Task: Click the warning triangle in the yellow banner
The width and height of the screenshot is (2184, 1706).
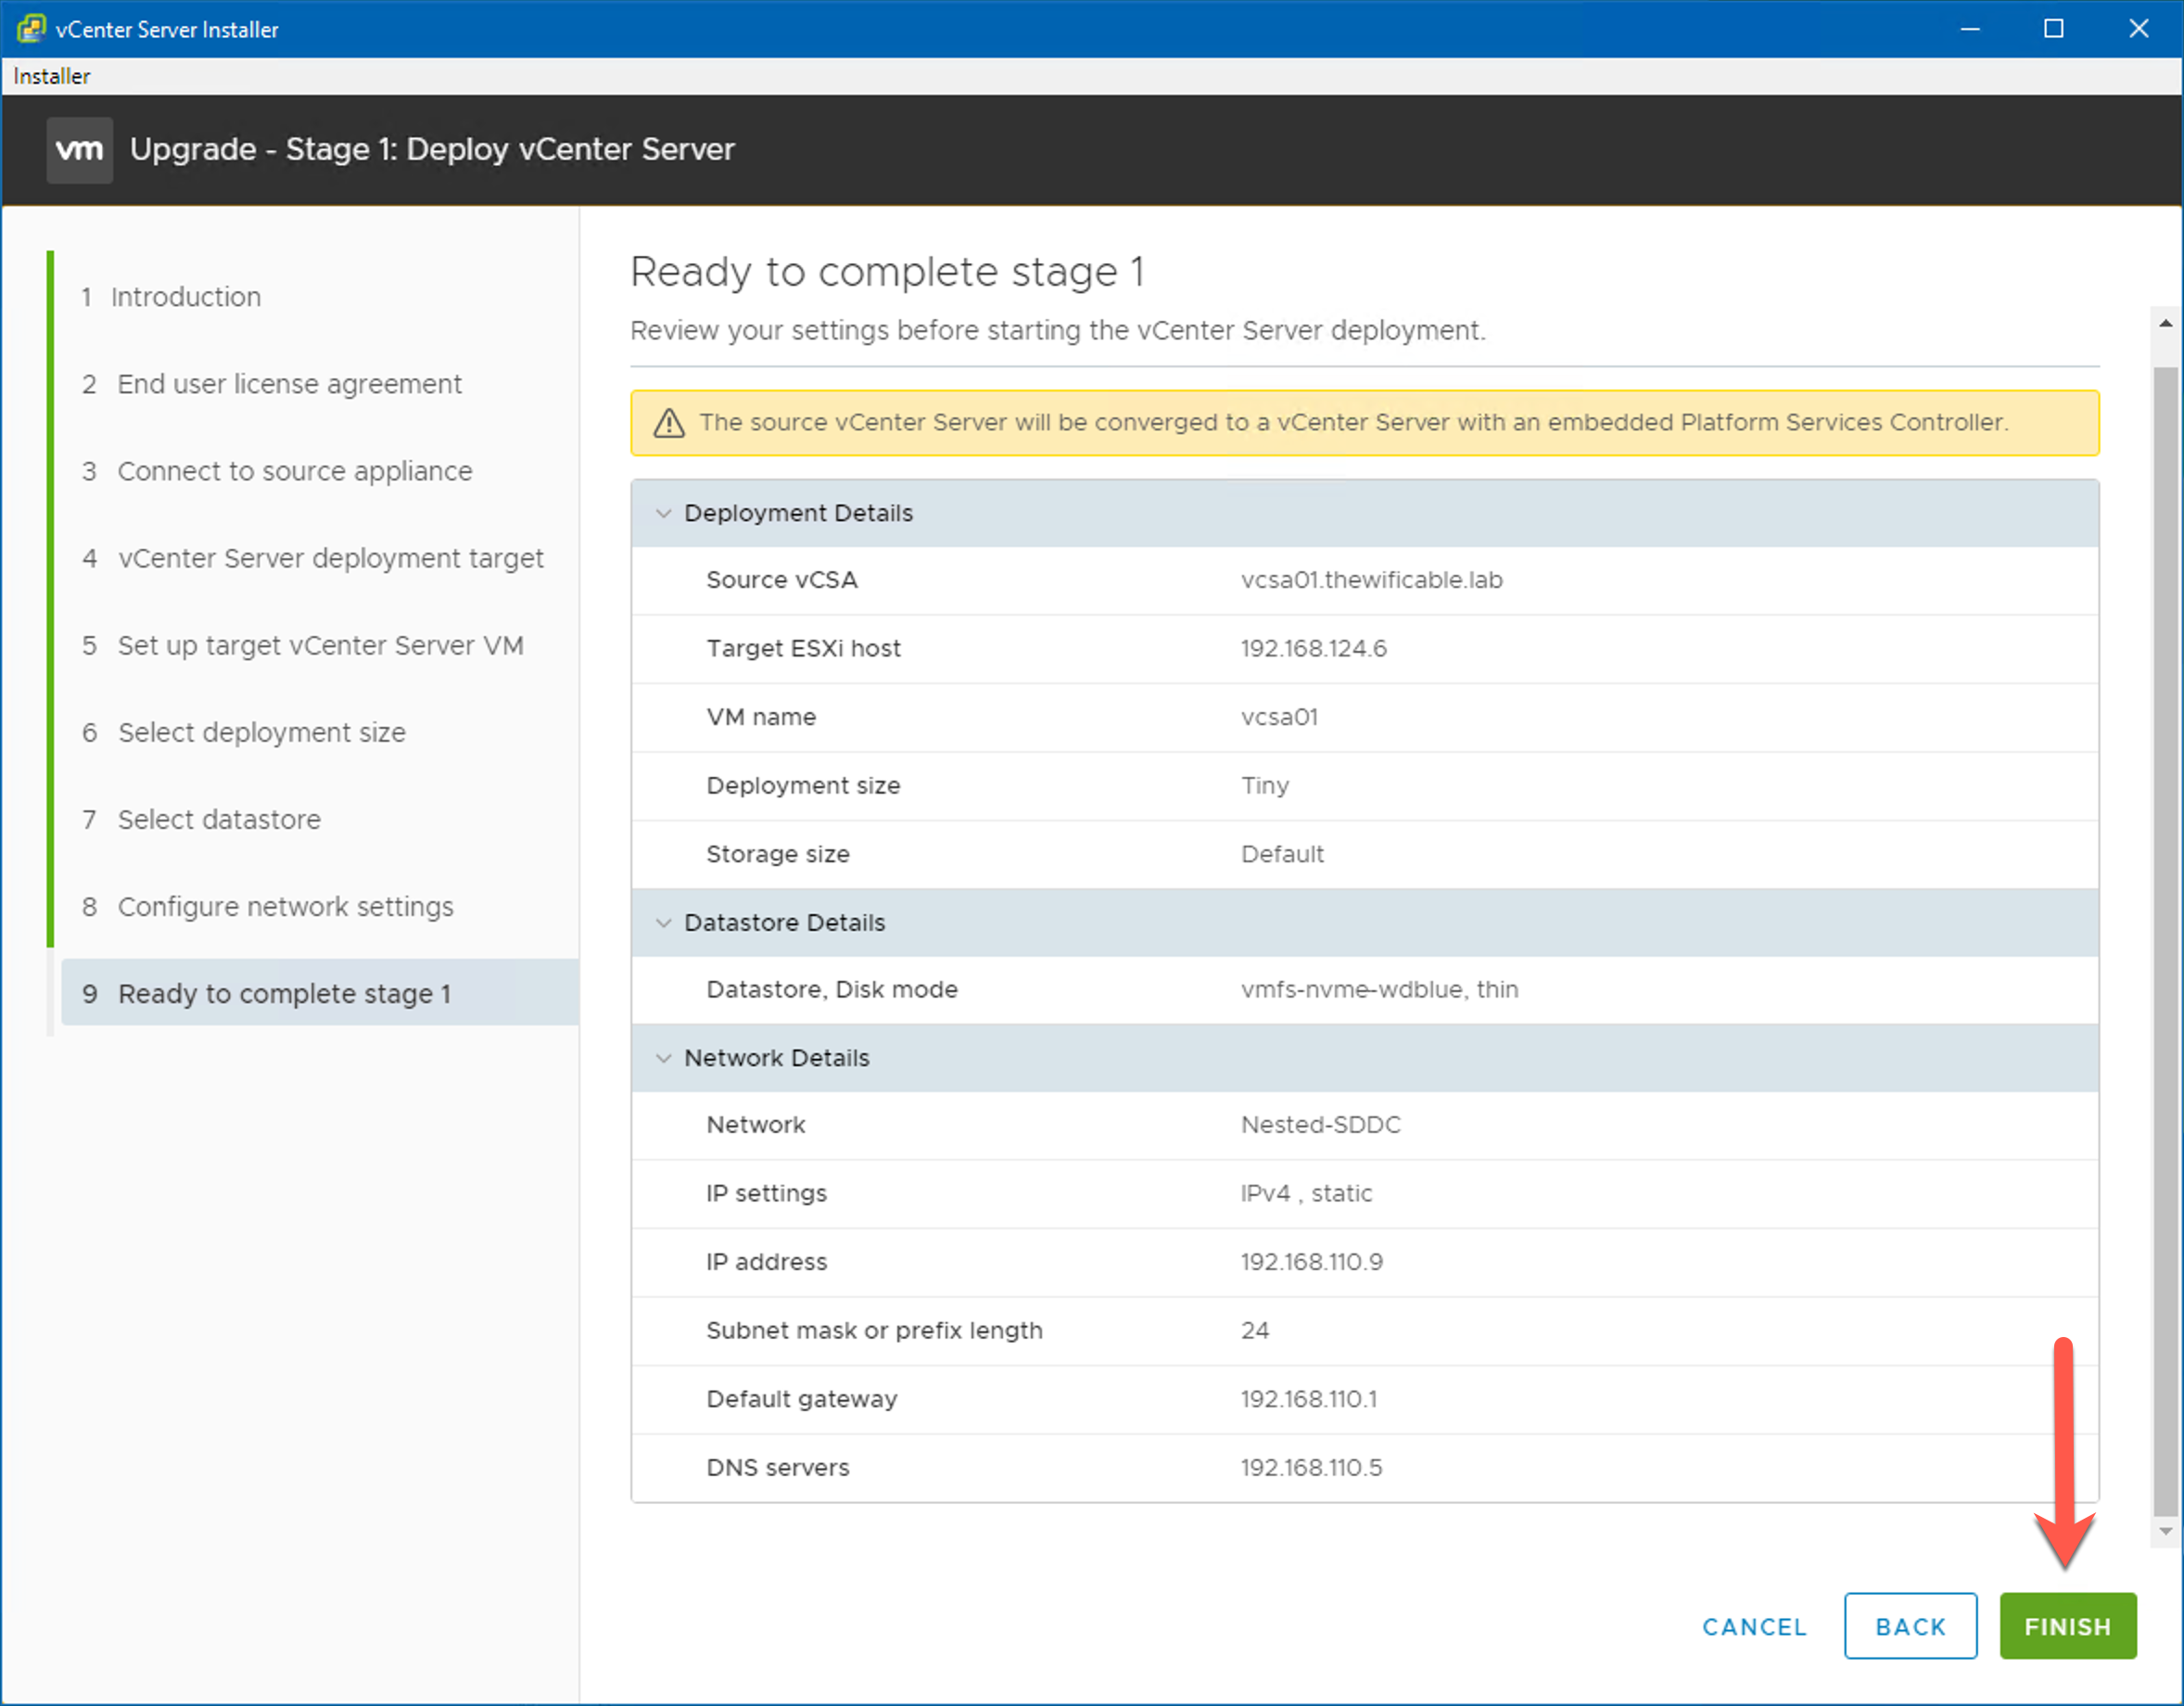Action: click(x=668, y=423)
